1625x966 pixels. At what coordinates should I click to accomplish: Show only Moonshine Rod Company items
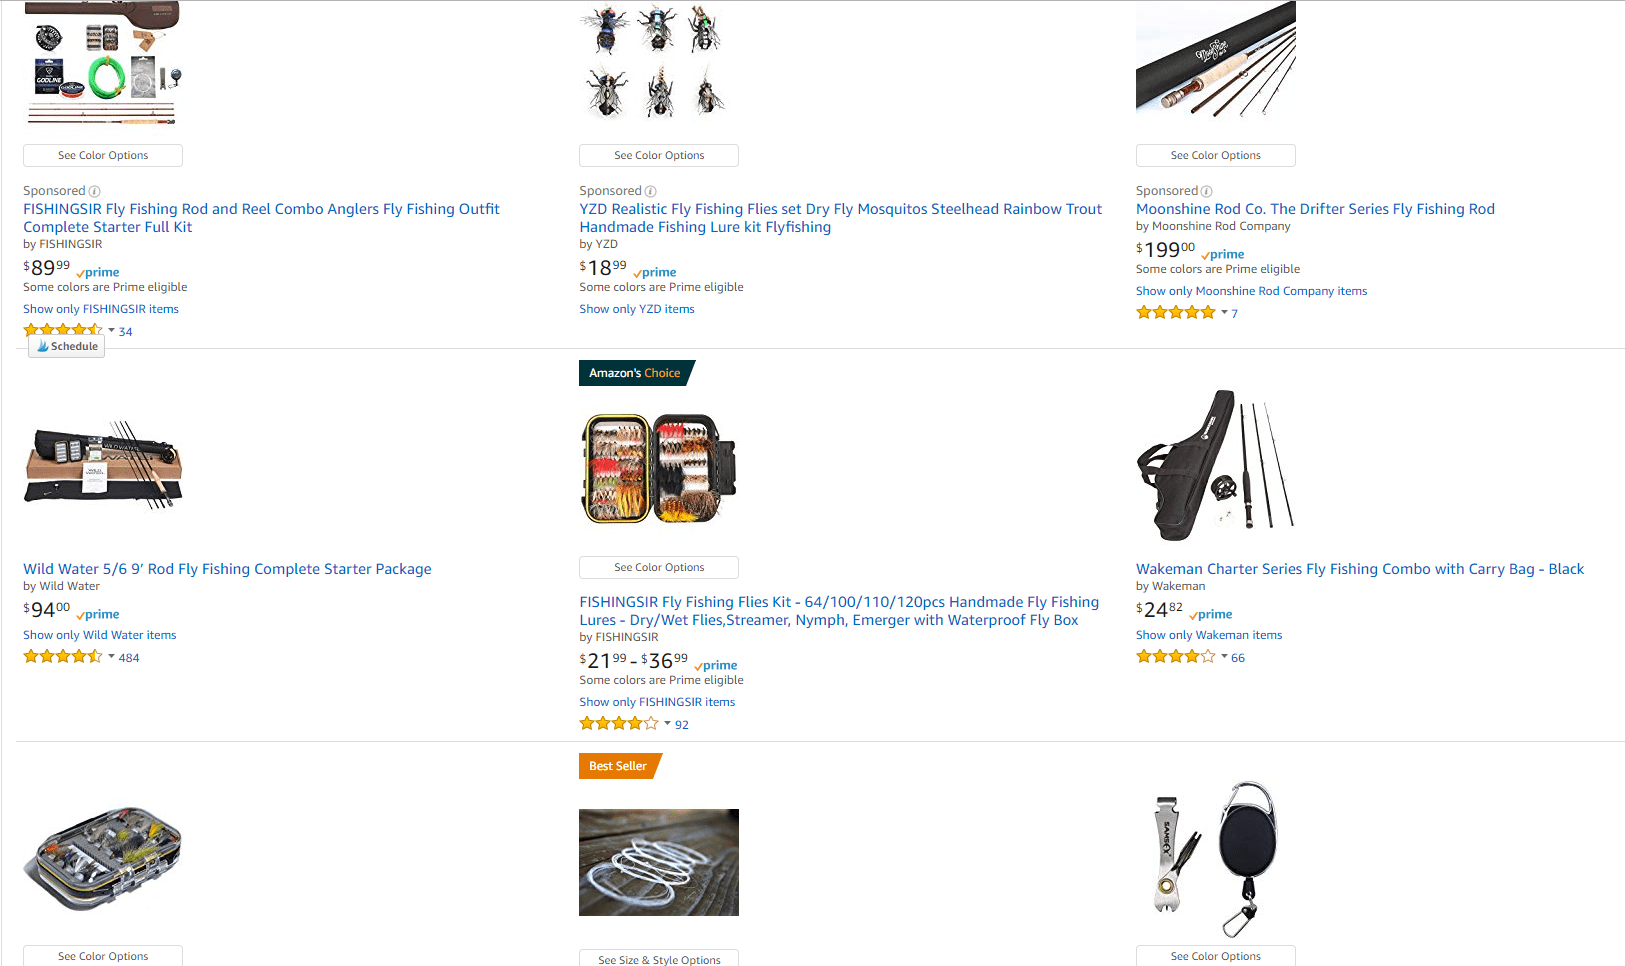pyautogui.click(x=1251, y=291)
